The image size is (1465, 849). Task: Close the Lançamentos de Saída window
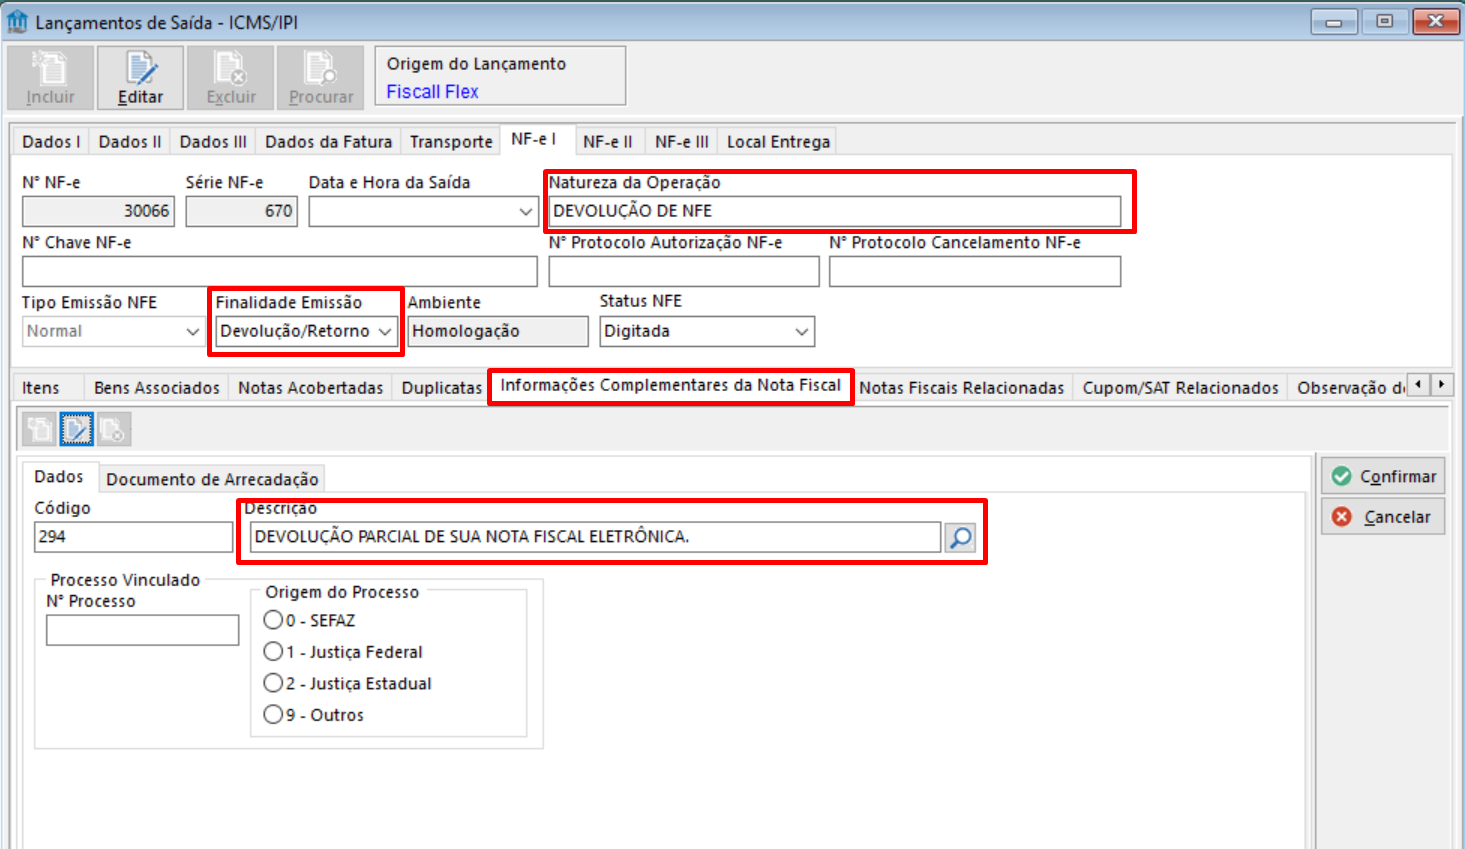1436,21
